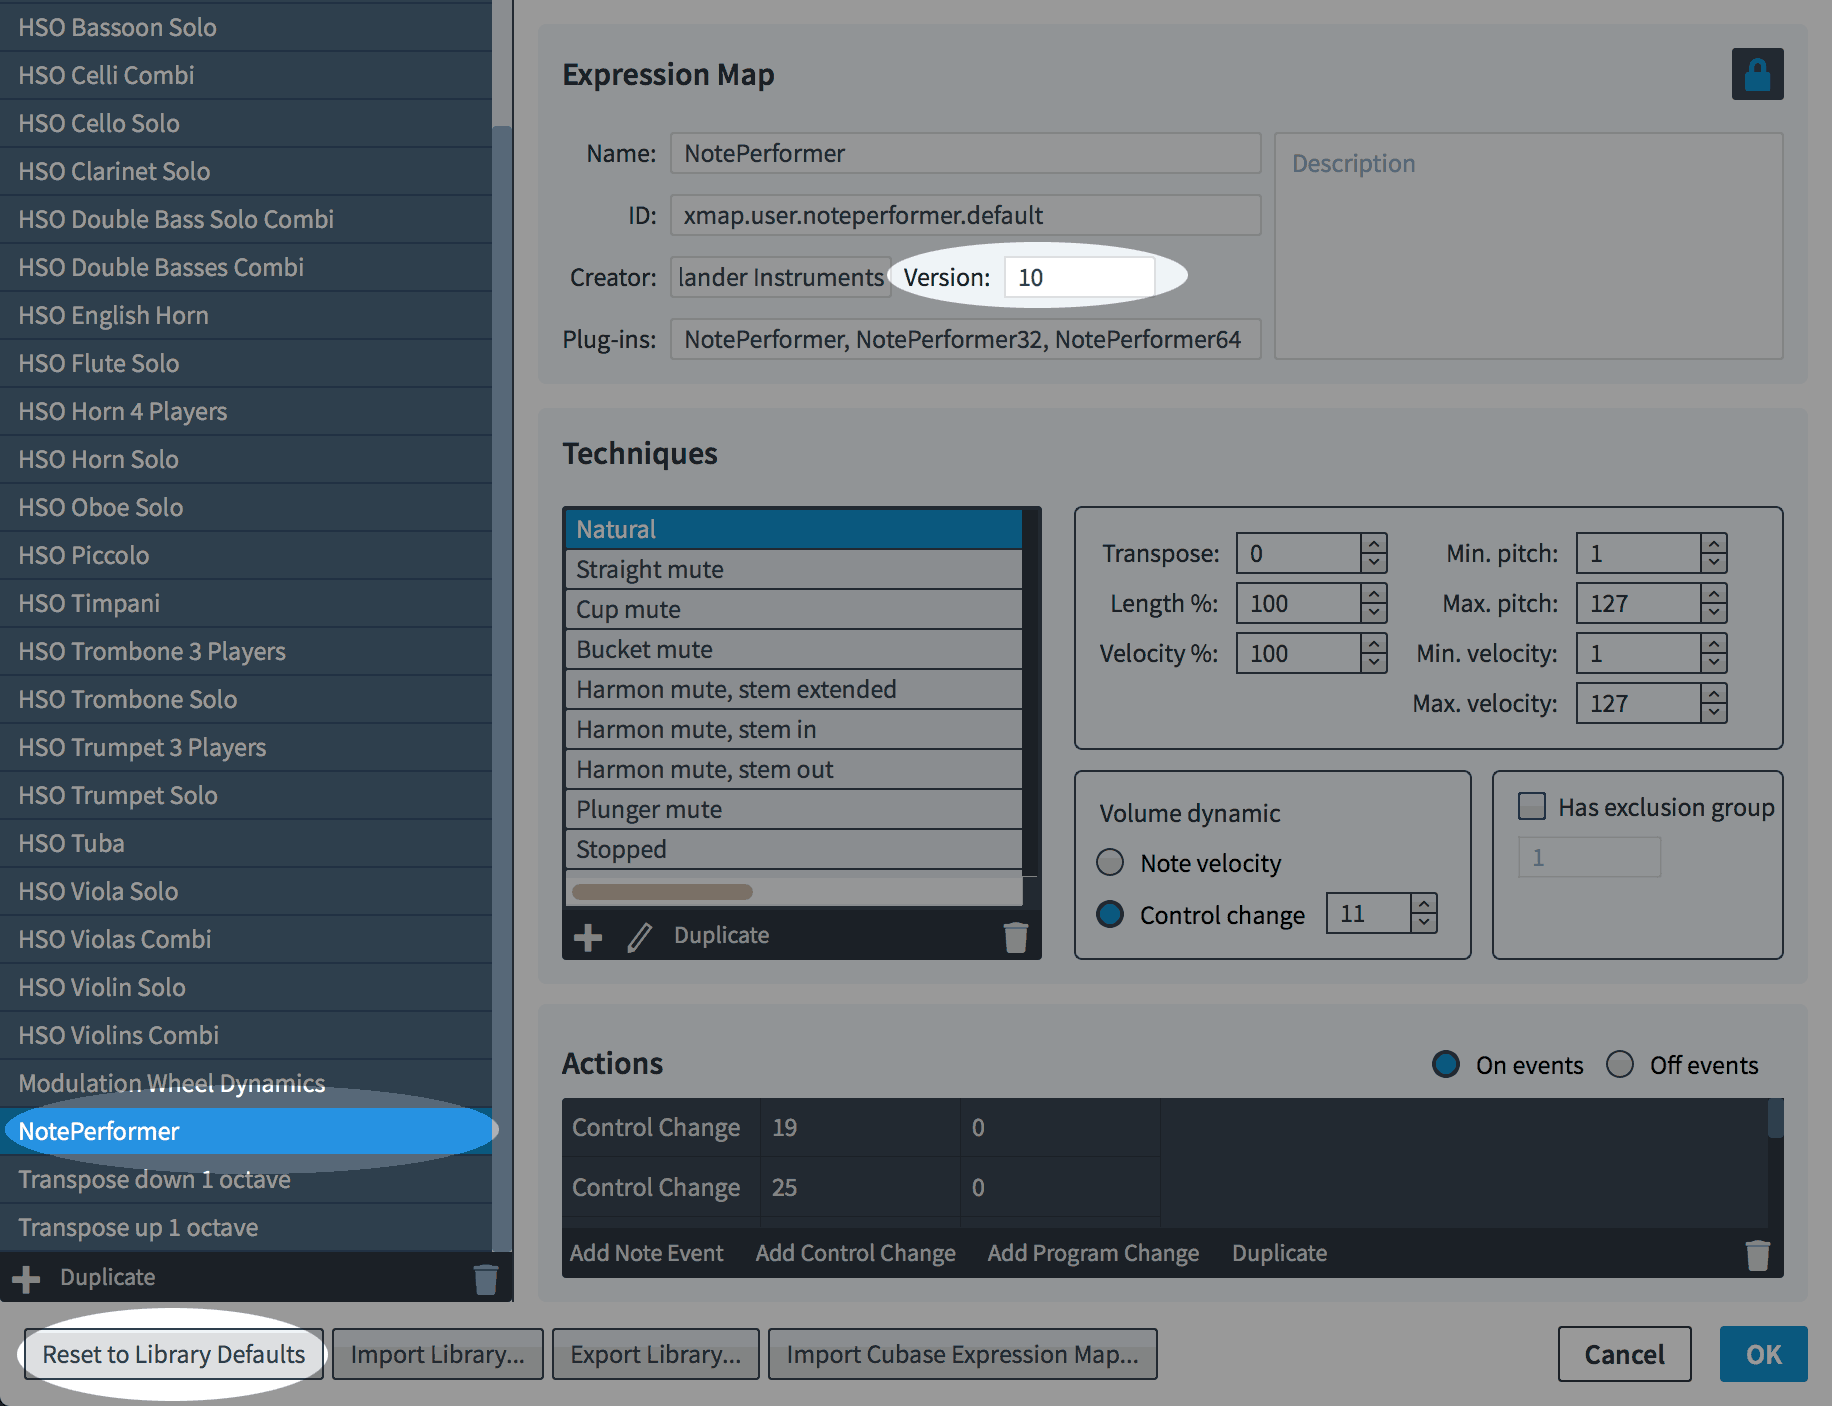The width and height of the screenshot is (1832, 1406).
Task: Select the Control change radio button
Action: pyautogui.click(x=1110, y=914)
